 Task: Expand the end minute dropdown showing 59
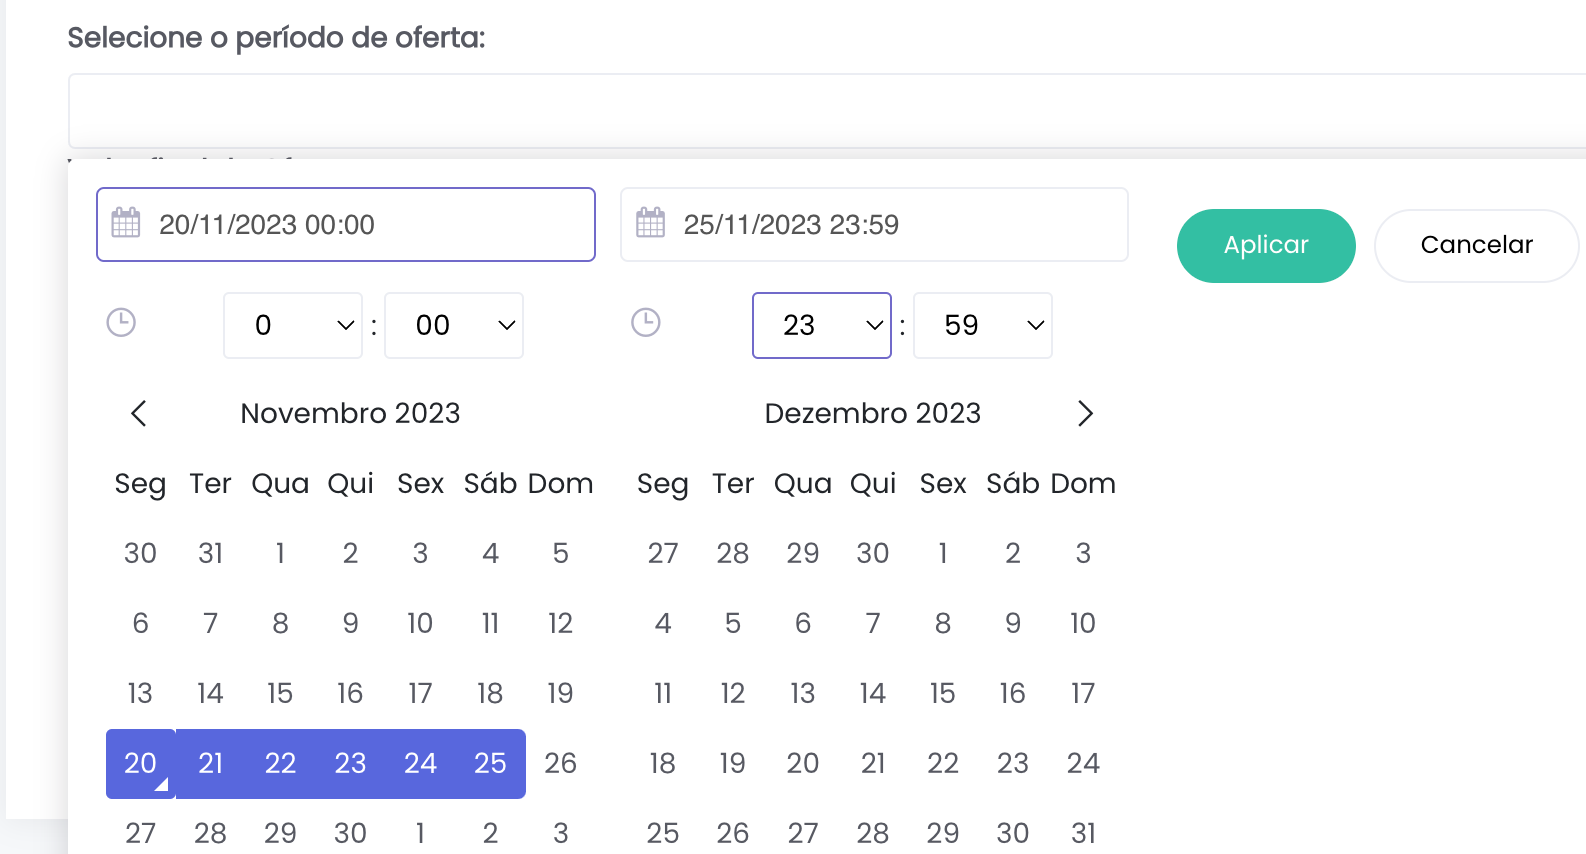pos(982,325)
